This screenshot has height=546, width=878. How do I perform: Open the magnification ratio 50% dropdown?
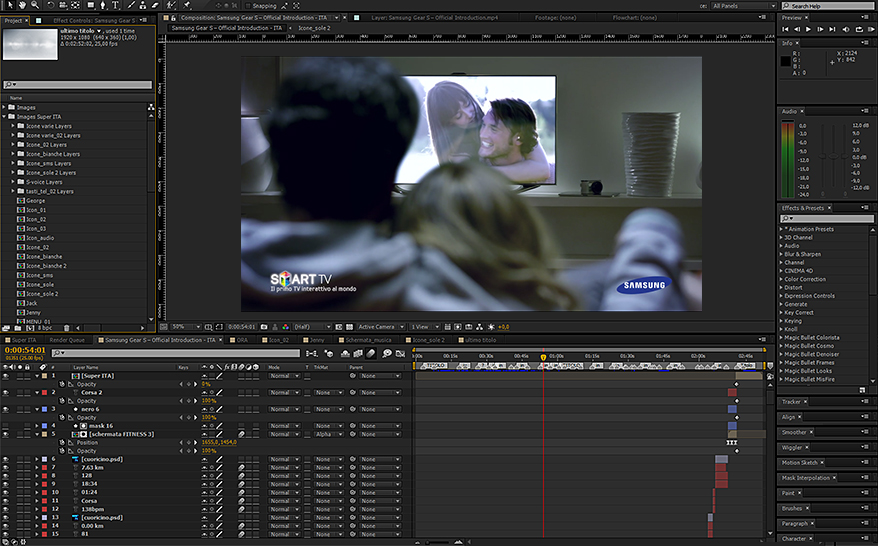tap(186, 326)
